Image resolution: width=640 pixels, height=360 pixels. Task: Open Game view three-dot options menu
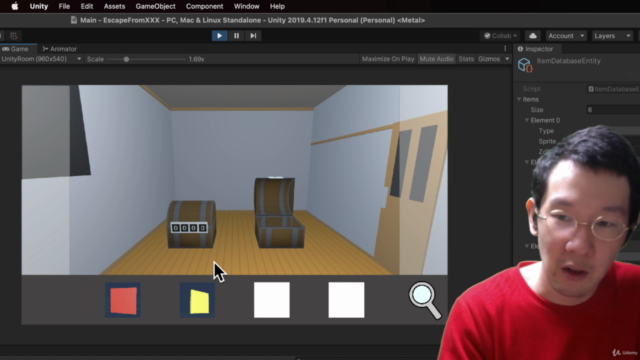(x=505, y=49)
